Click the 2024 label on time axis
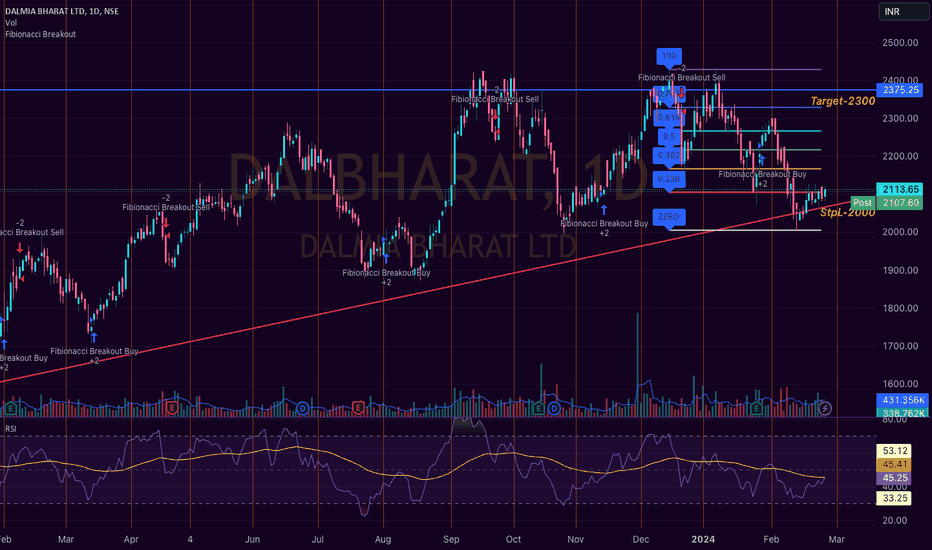The image size is (932, 550). [x=703, y=539]
